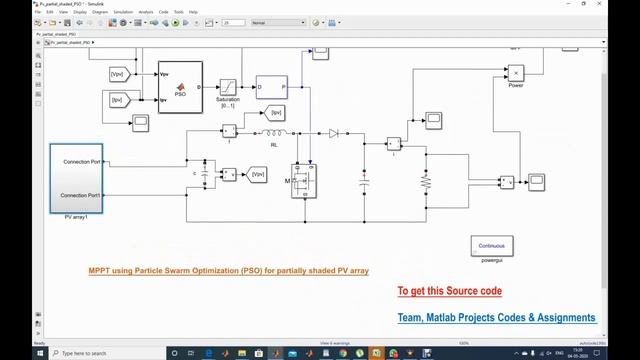Click Fit to View icon in left palette
The width and height of the screenshot is (640, 360).
pyautogui.click(x=38, y=65)
